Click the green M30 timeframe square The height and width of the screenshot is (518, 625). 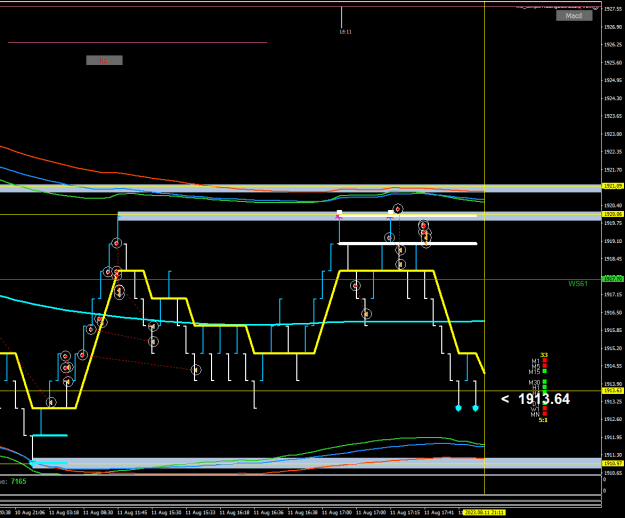[x=544, y=382]
